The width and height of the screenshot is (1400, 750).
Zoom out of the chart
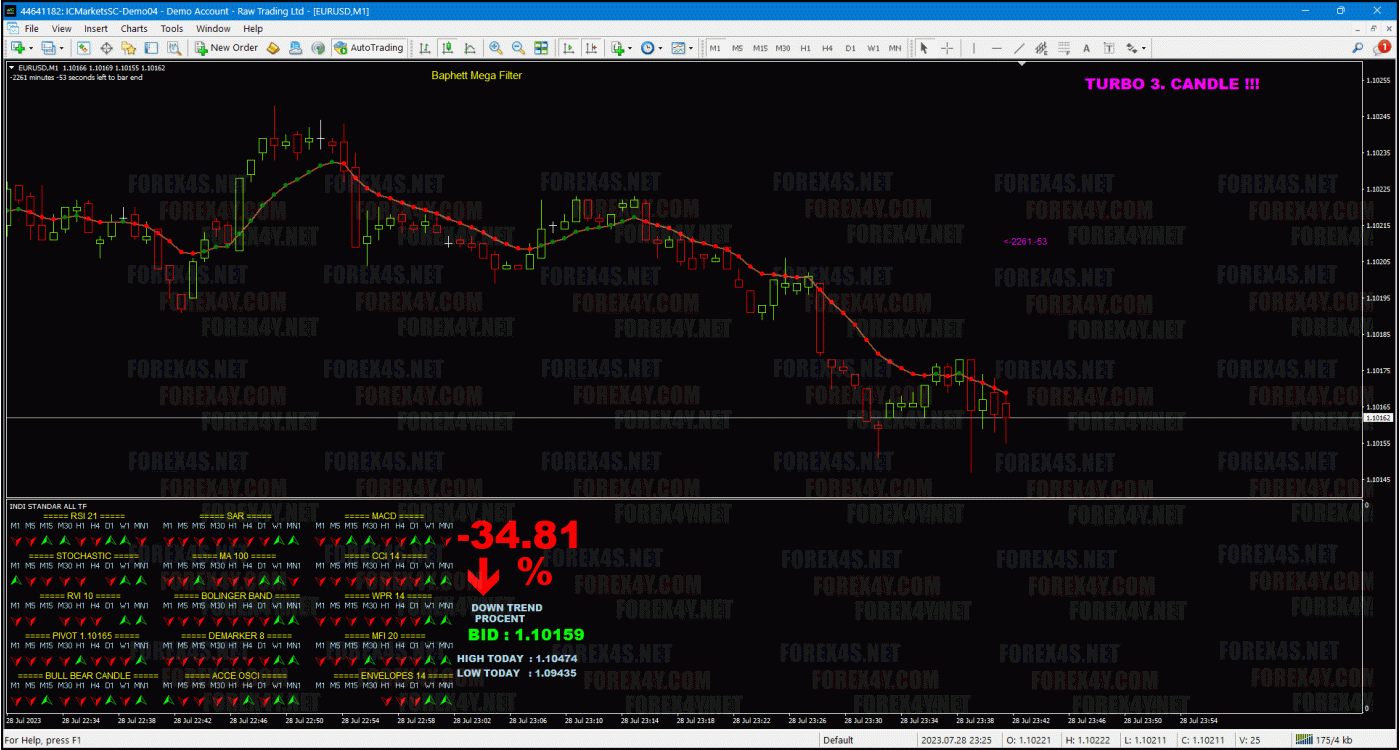point(518,48)
